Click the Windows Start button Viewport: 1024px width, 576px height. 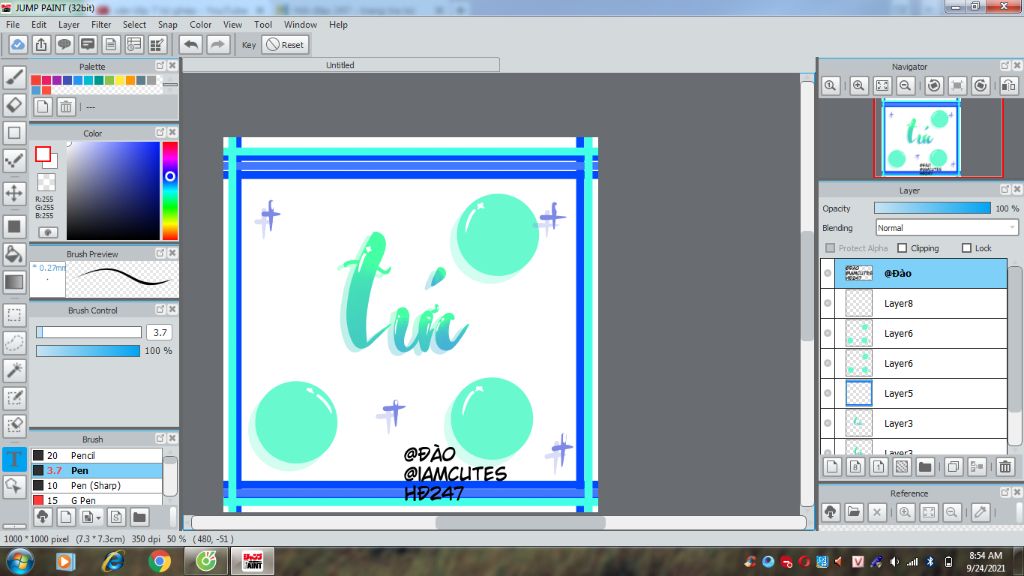[x=20, y=561]
